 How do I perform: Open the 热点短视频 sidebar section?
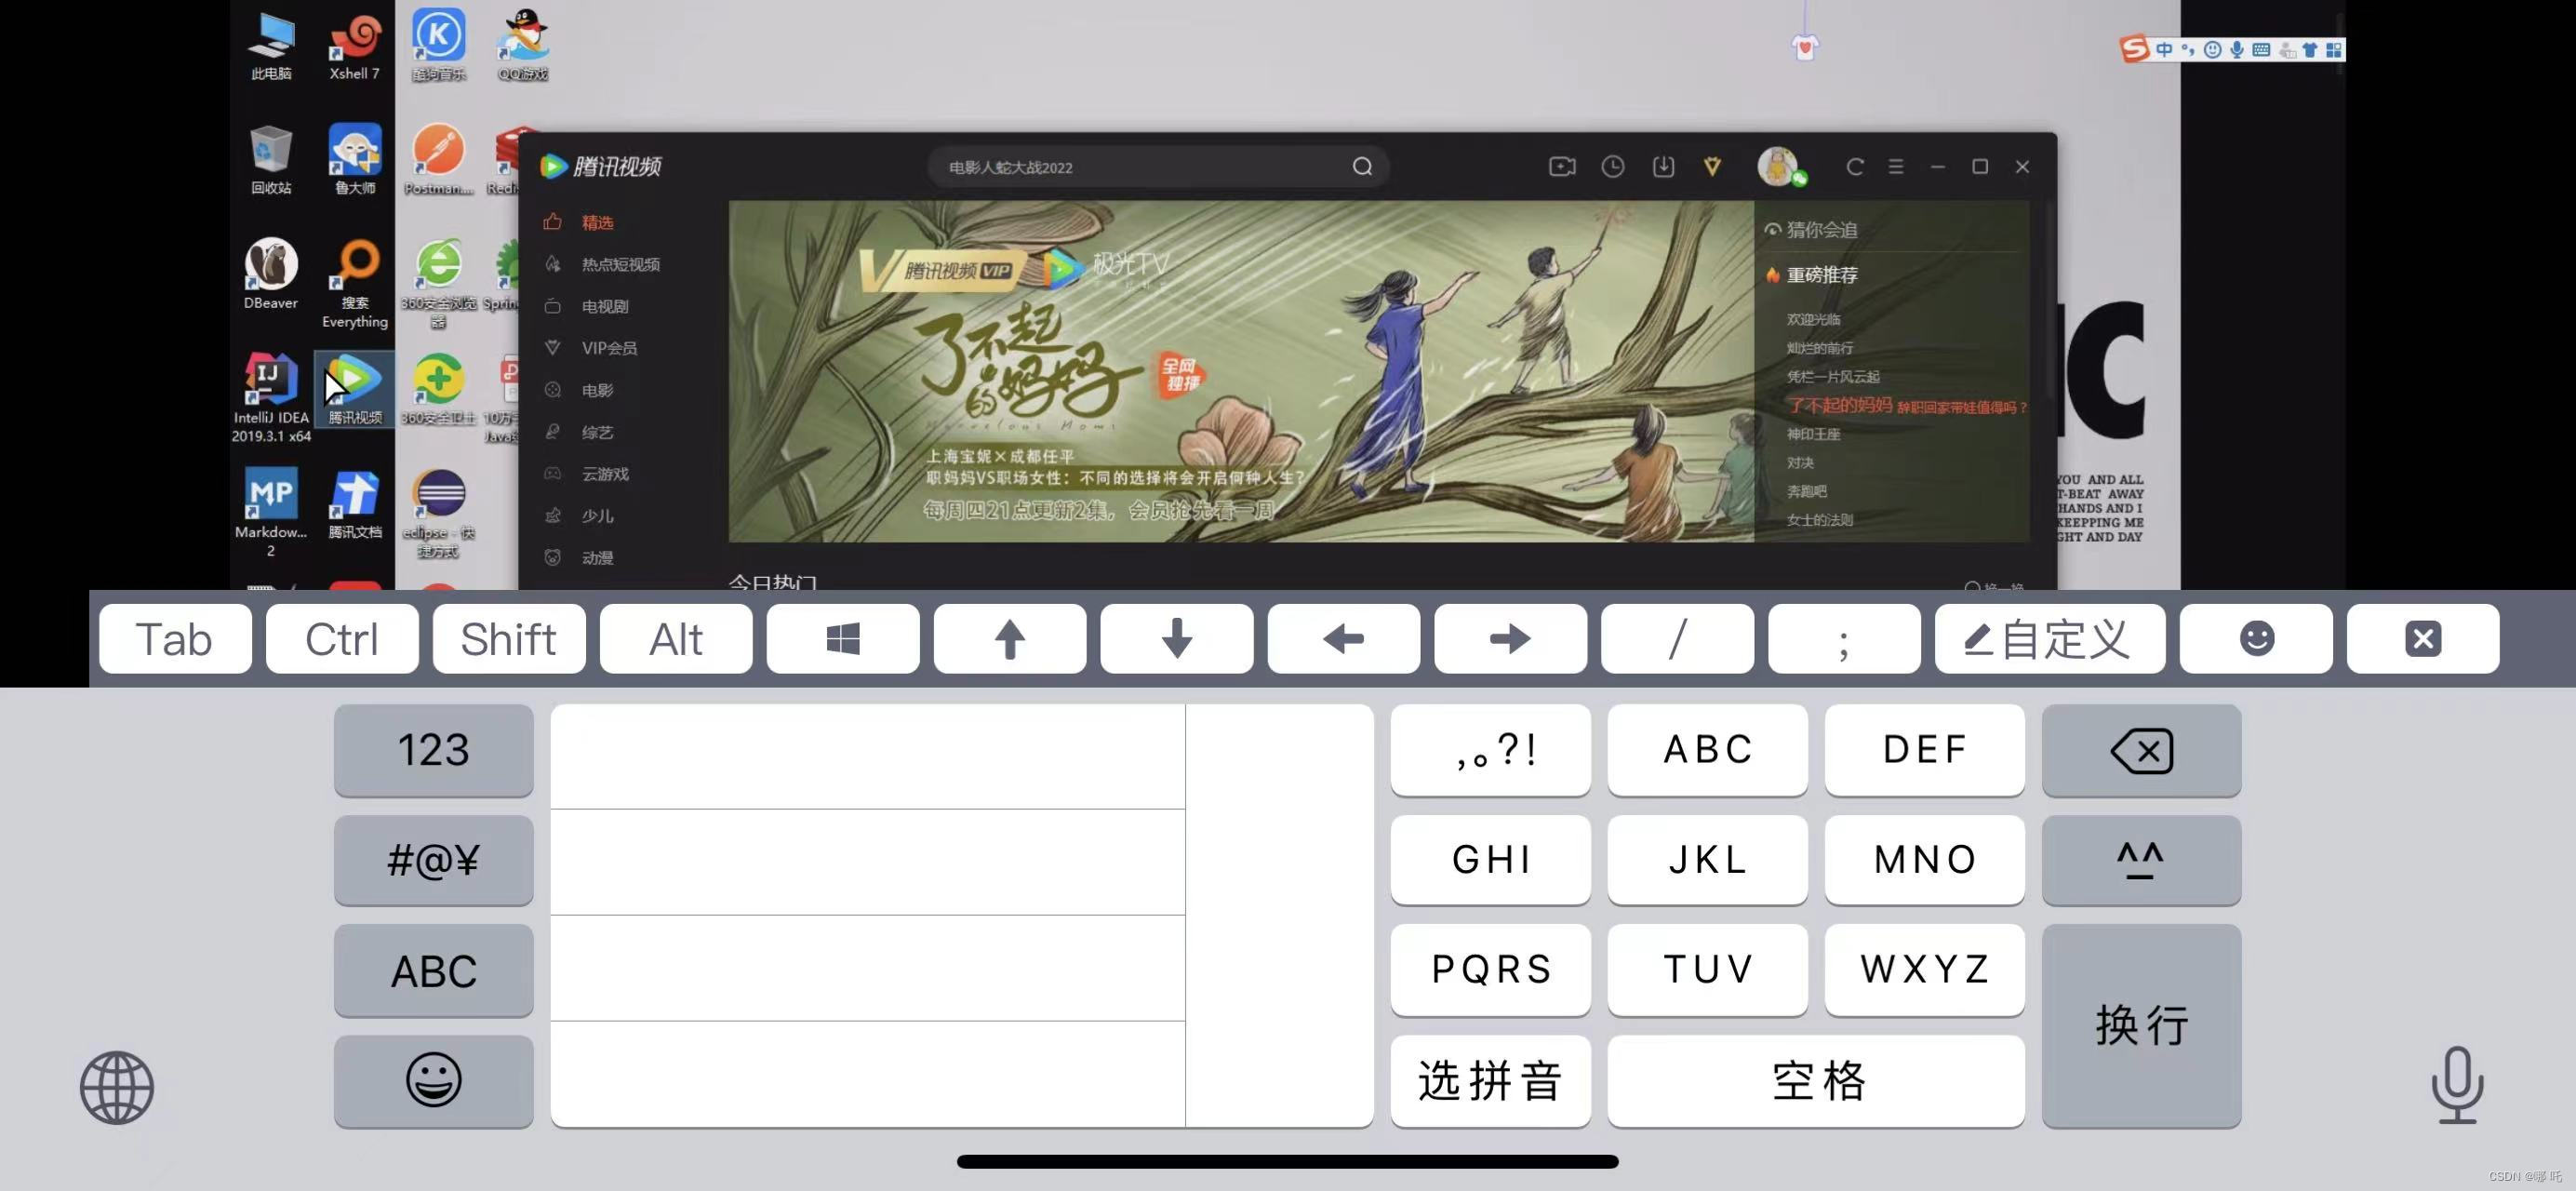point(620,265)
